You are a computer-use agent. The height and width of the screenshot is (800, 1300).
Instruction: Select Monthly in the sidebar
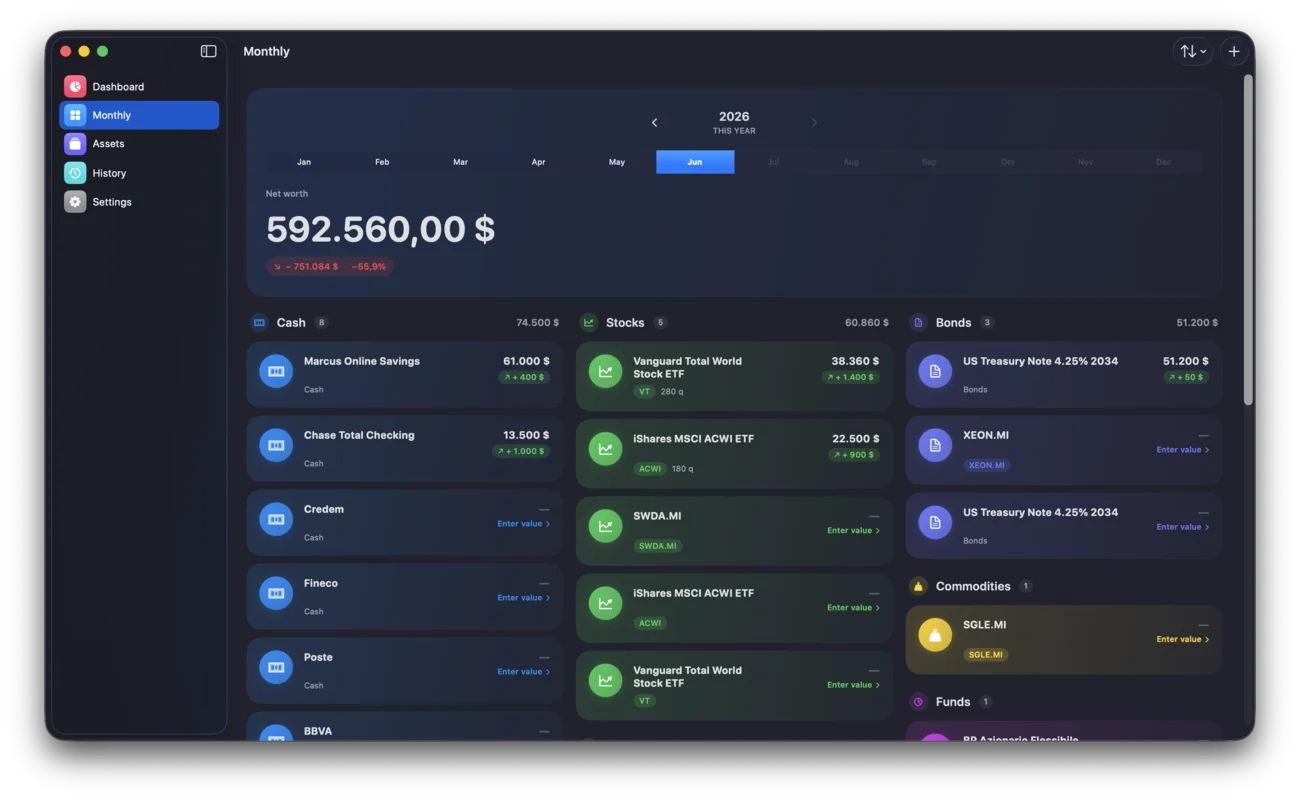click(x=139, y=115)
